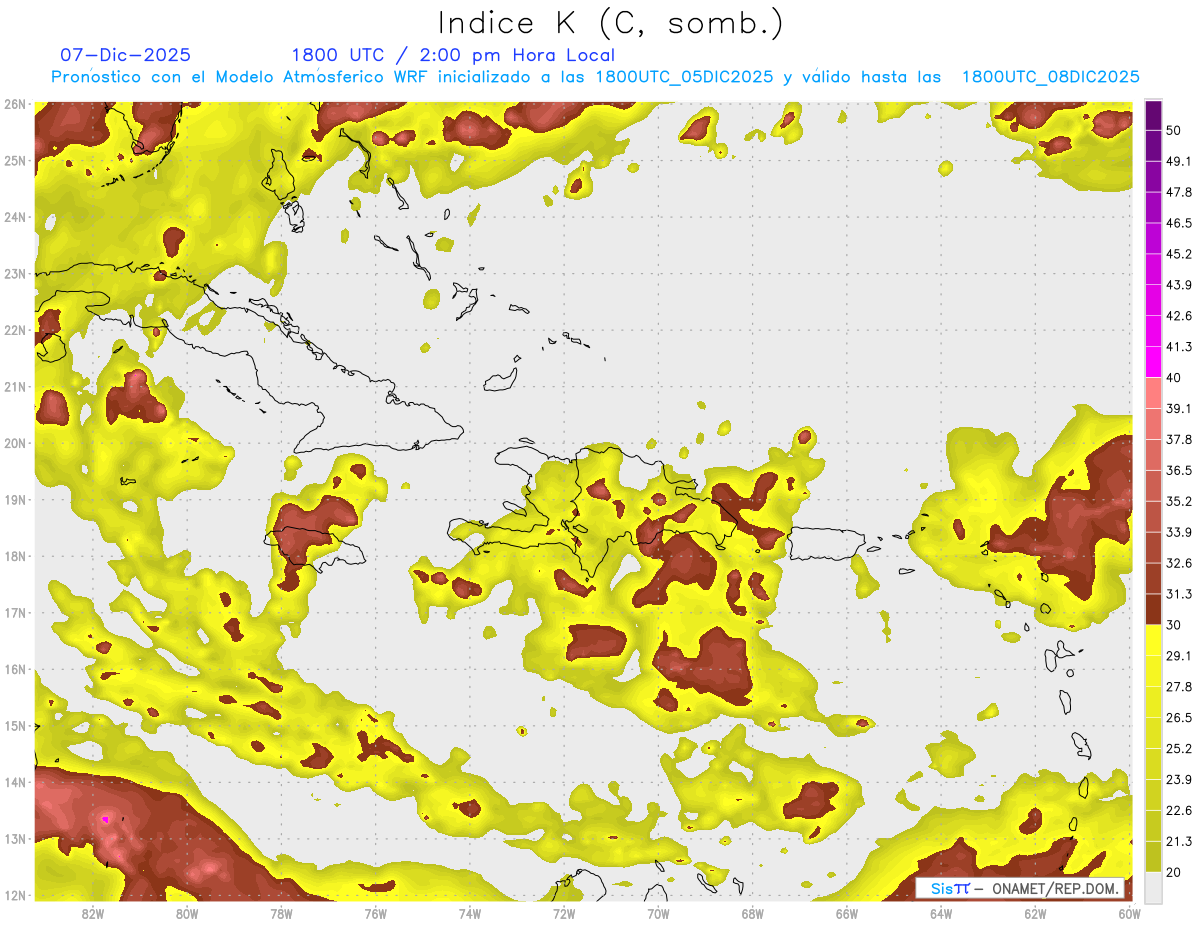
Task: Click the 12N latitude label
Action: point(15,895)
